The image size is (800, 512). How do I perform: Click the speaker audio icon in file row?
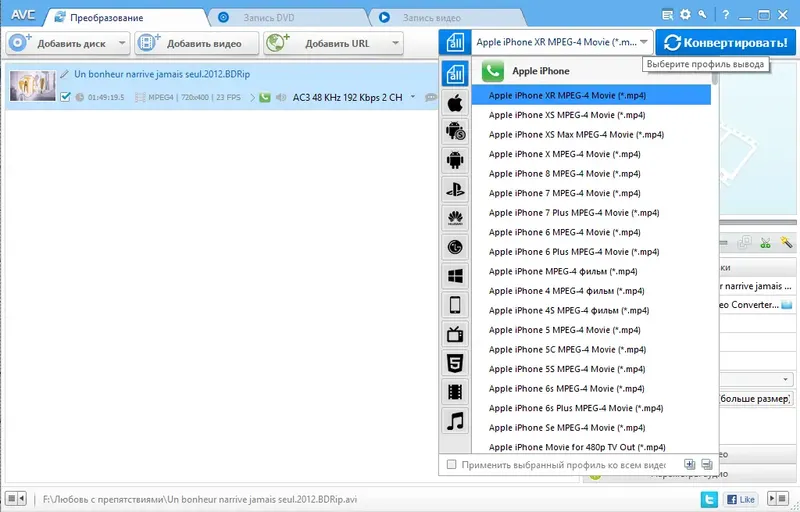point(281,97)
